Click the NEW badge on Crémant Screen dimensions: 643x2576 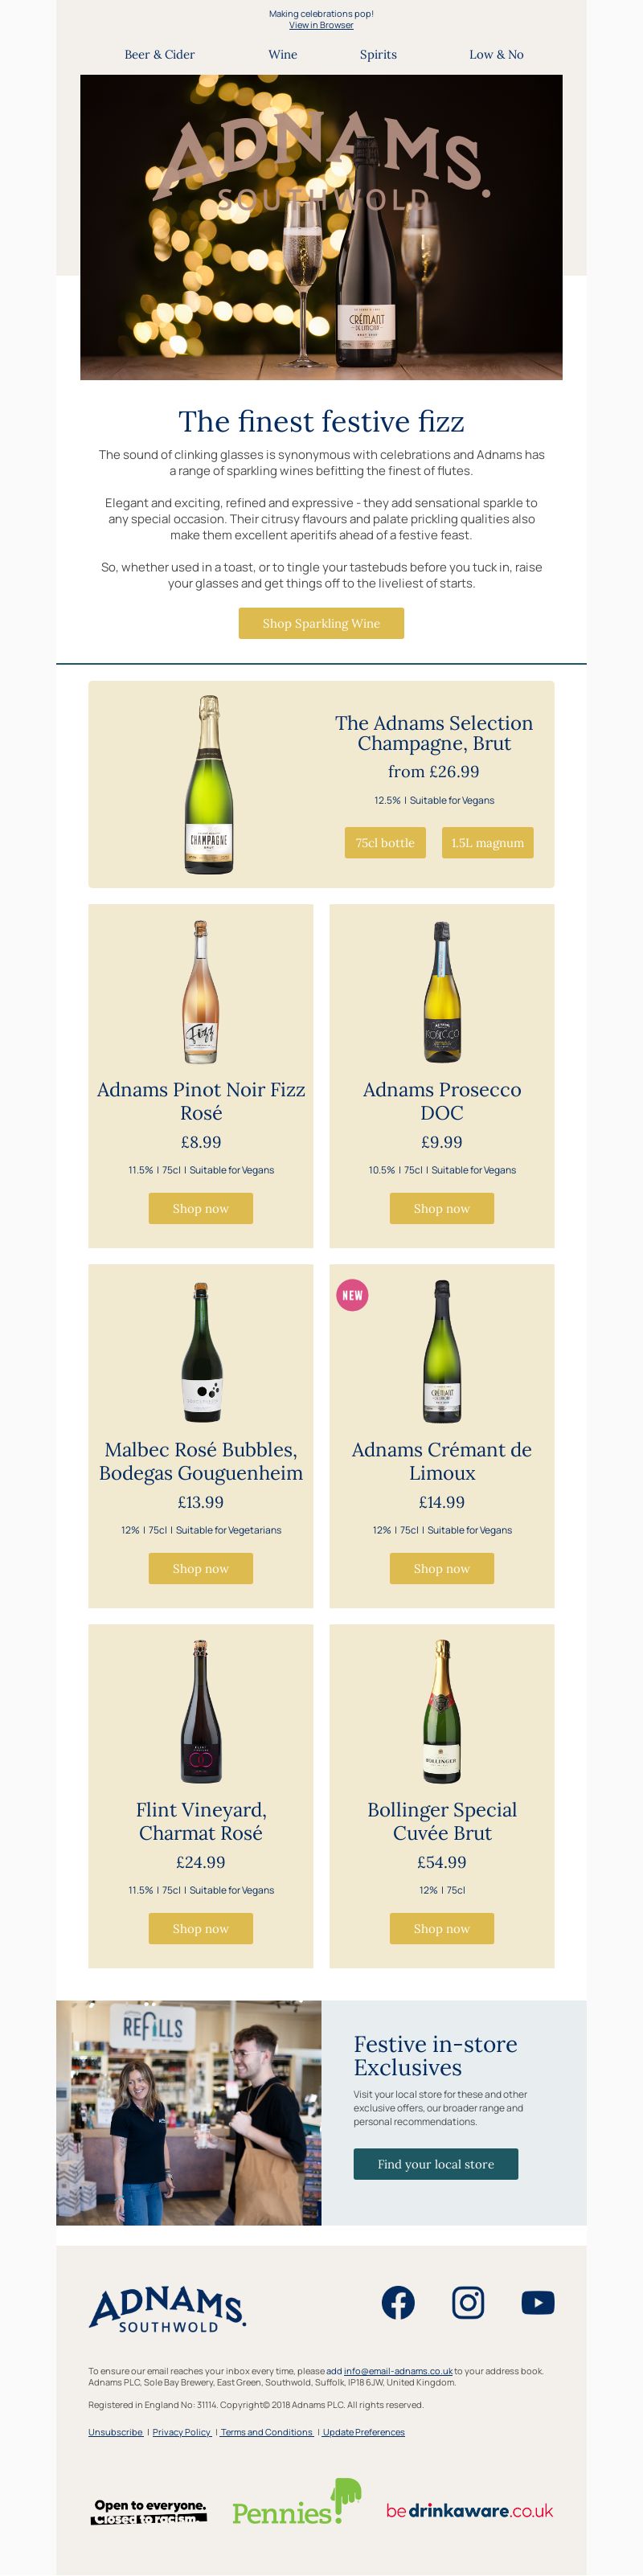pyautogui.click(x=352, y=1295)
